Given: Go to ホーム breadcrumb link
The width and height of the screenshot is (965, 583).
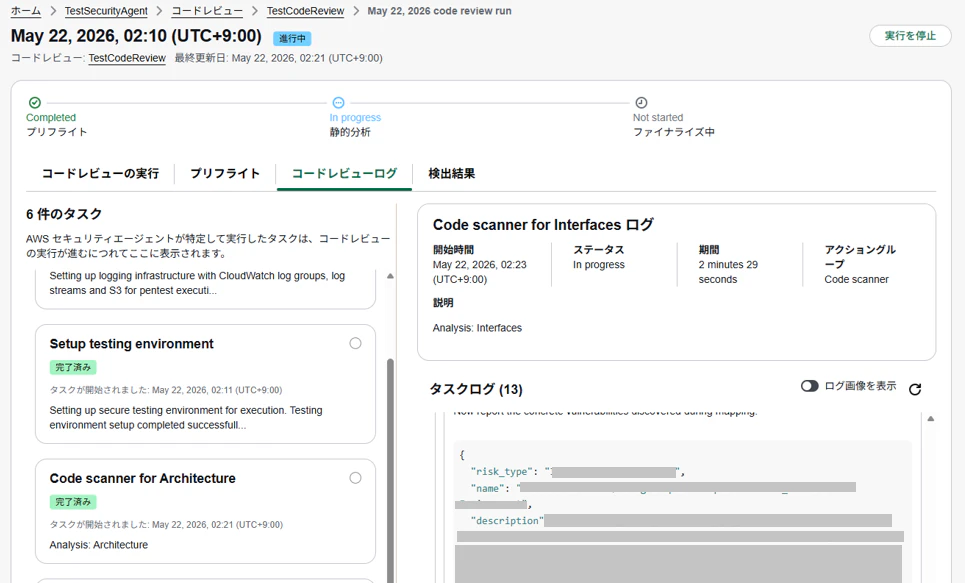Looking at the screenshot, I should pos(26,10).
